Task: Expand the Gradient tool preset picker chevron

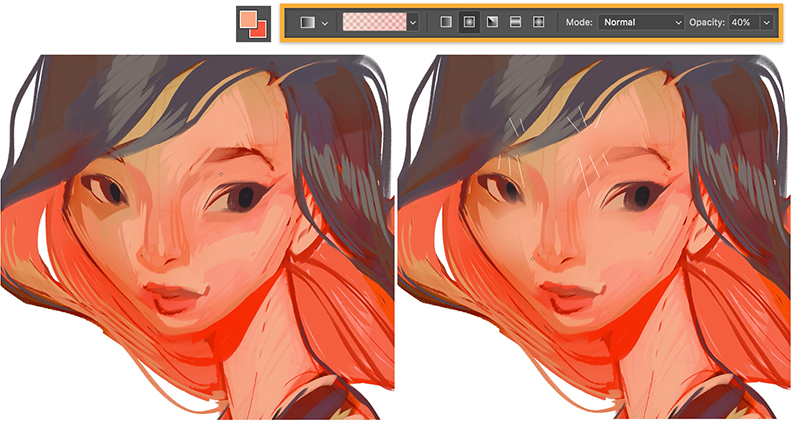Action: [x=325, y=22]
